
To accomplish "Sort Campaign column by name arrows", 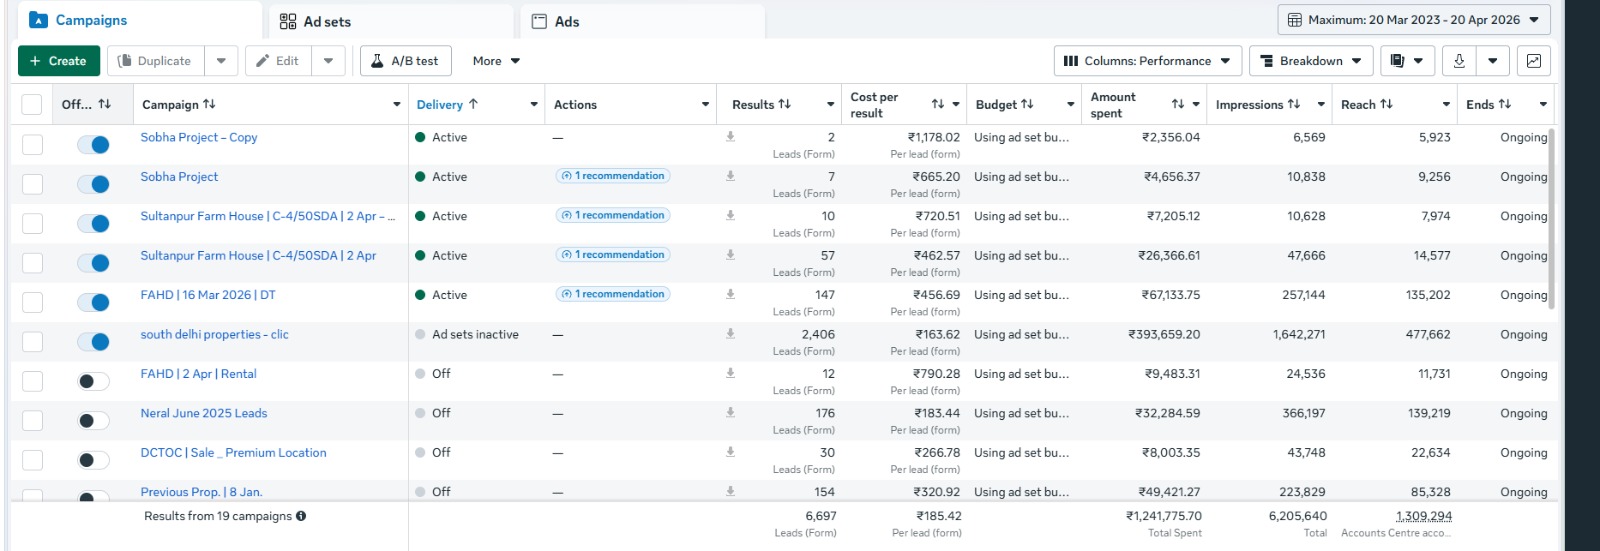I will (x=209, y=104).
